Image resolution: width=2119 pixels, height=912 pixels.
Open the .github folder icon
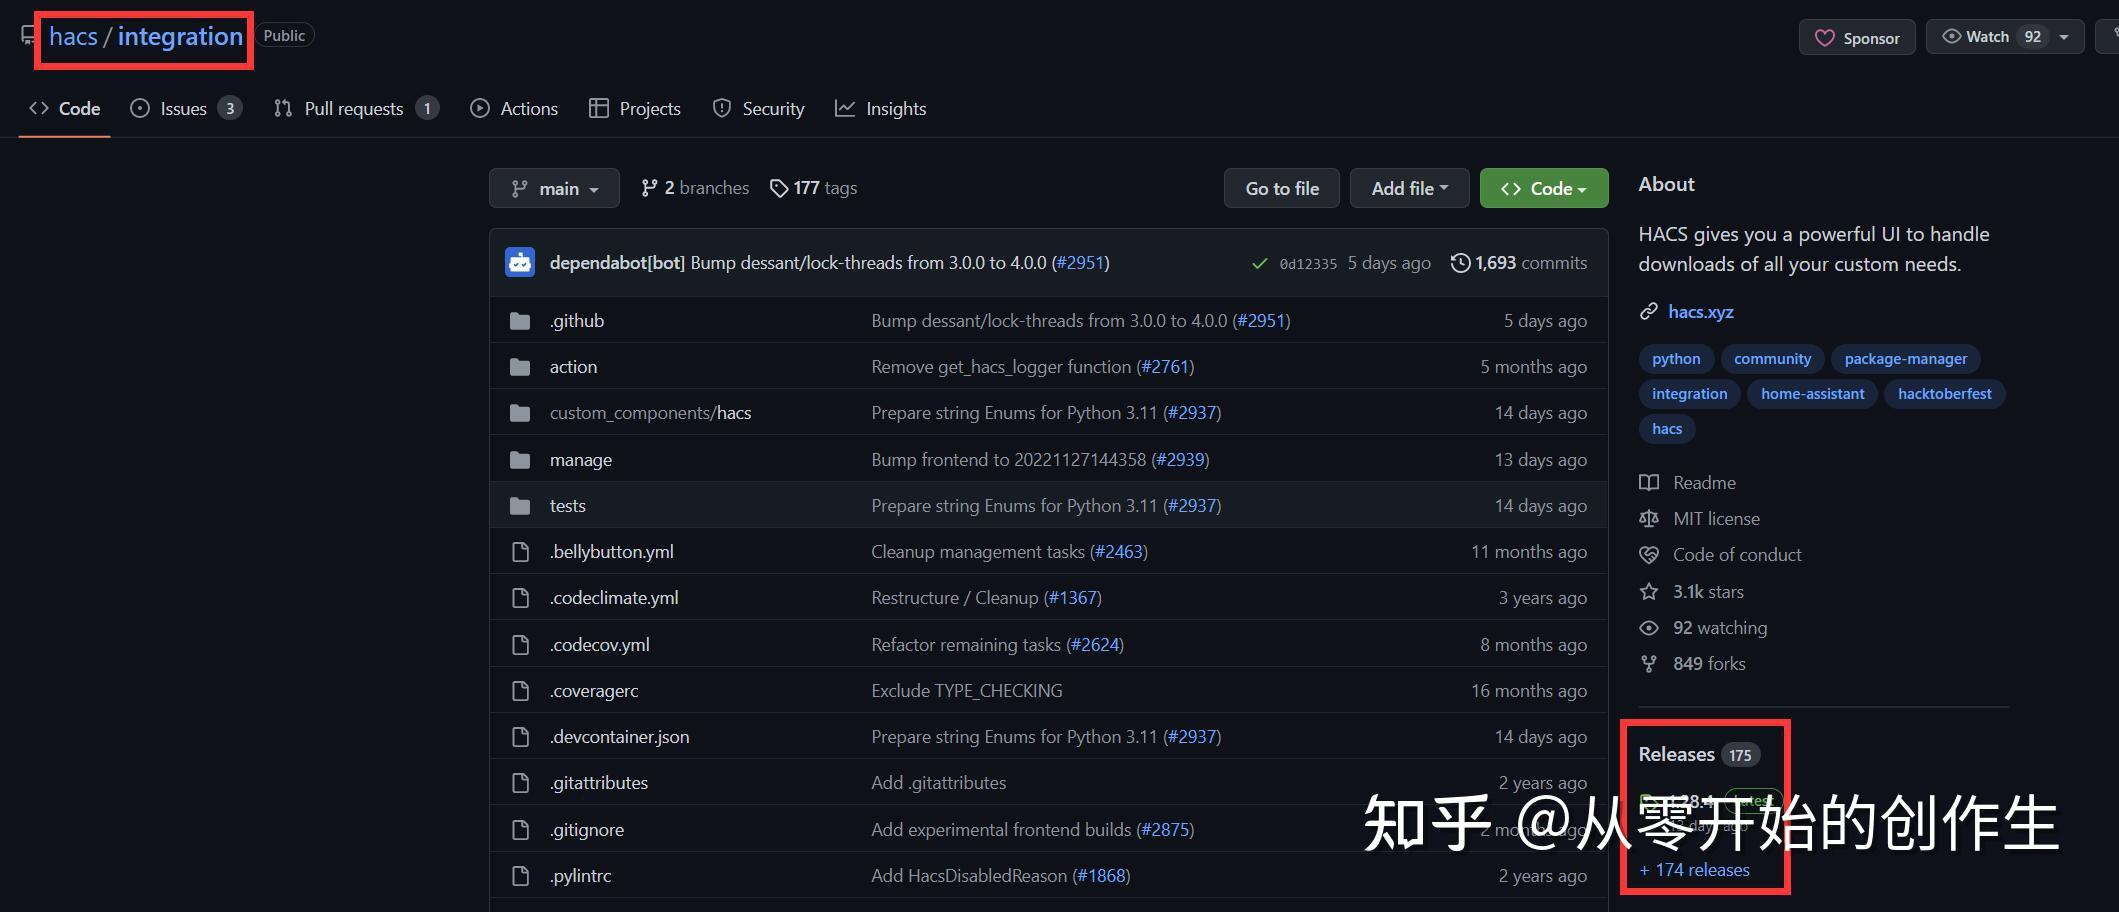click(x=520, y=320)
